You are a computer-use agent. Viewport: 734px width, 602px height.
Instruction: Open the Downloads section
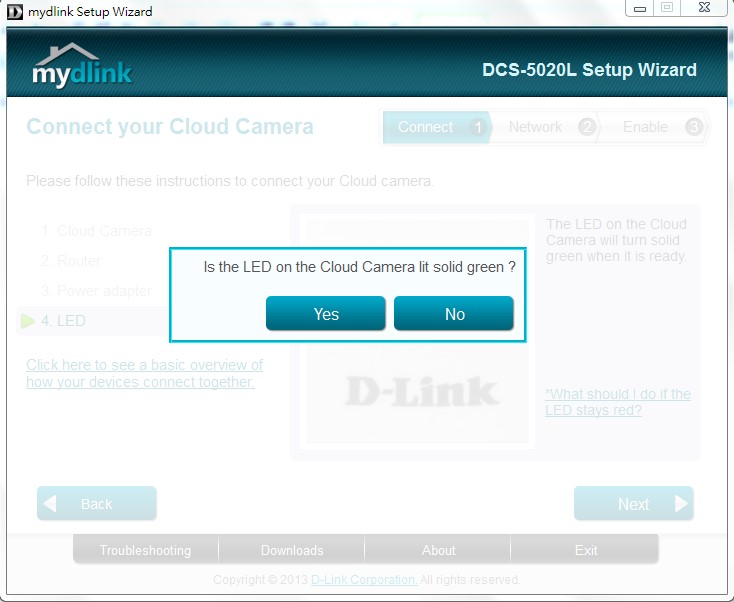point(292,550)
